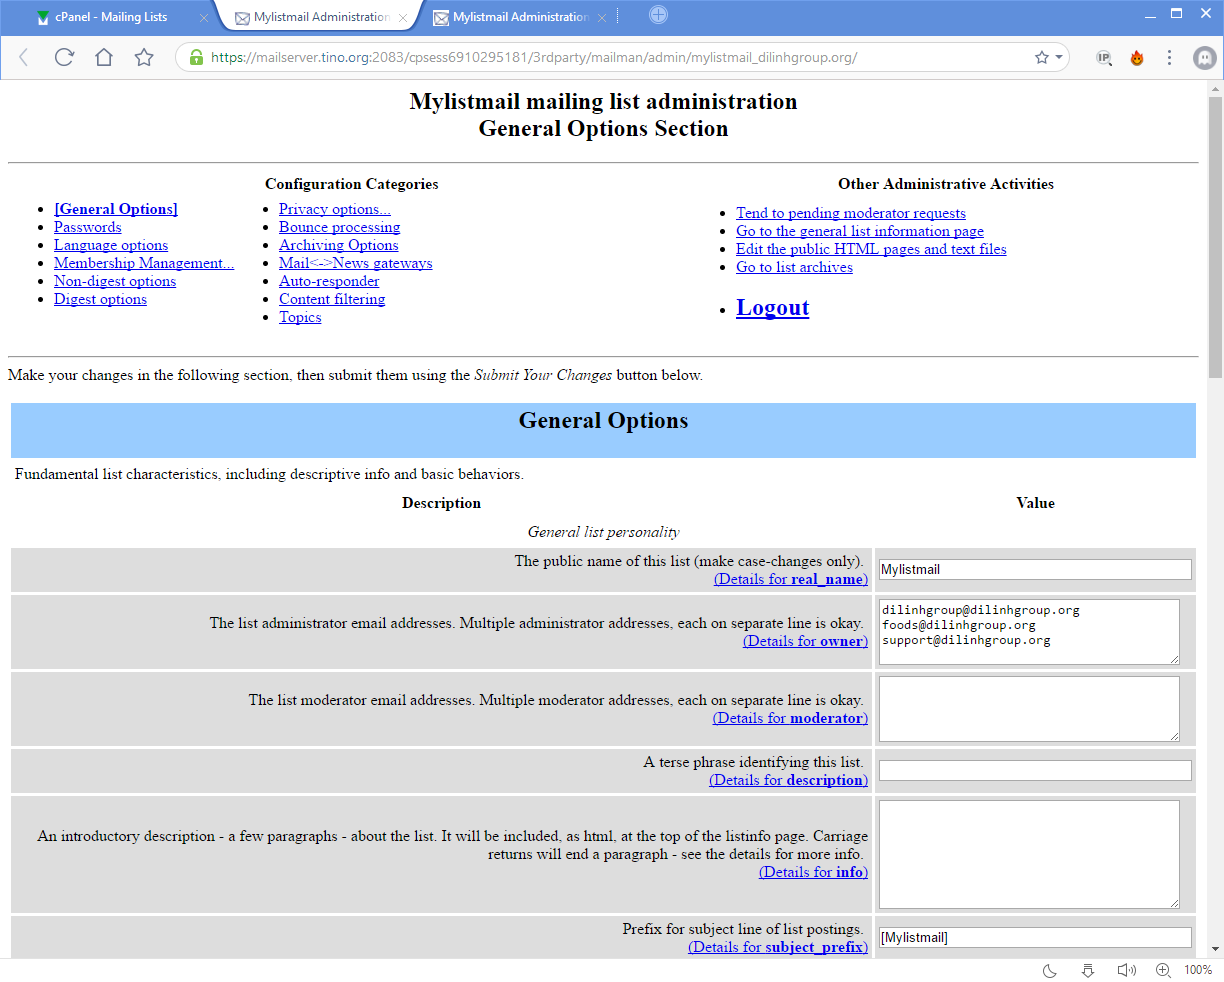Close the active Mylistmail Administration tab
This screenshot has height=982, width=1224.
(403, 17)
